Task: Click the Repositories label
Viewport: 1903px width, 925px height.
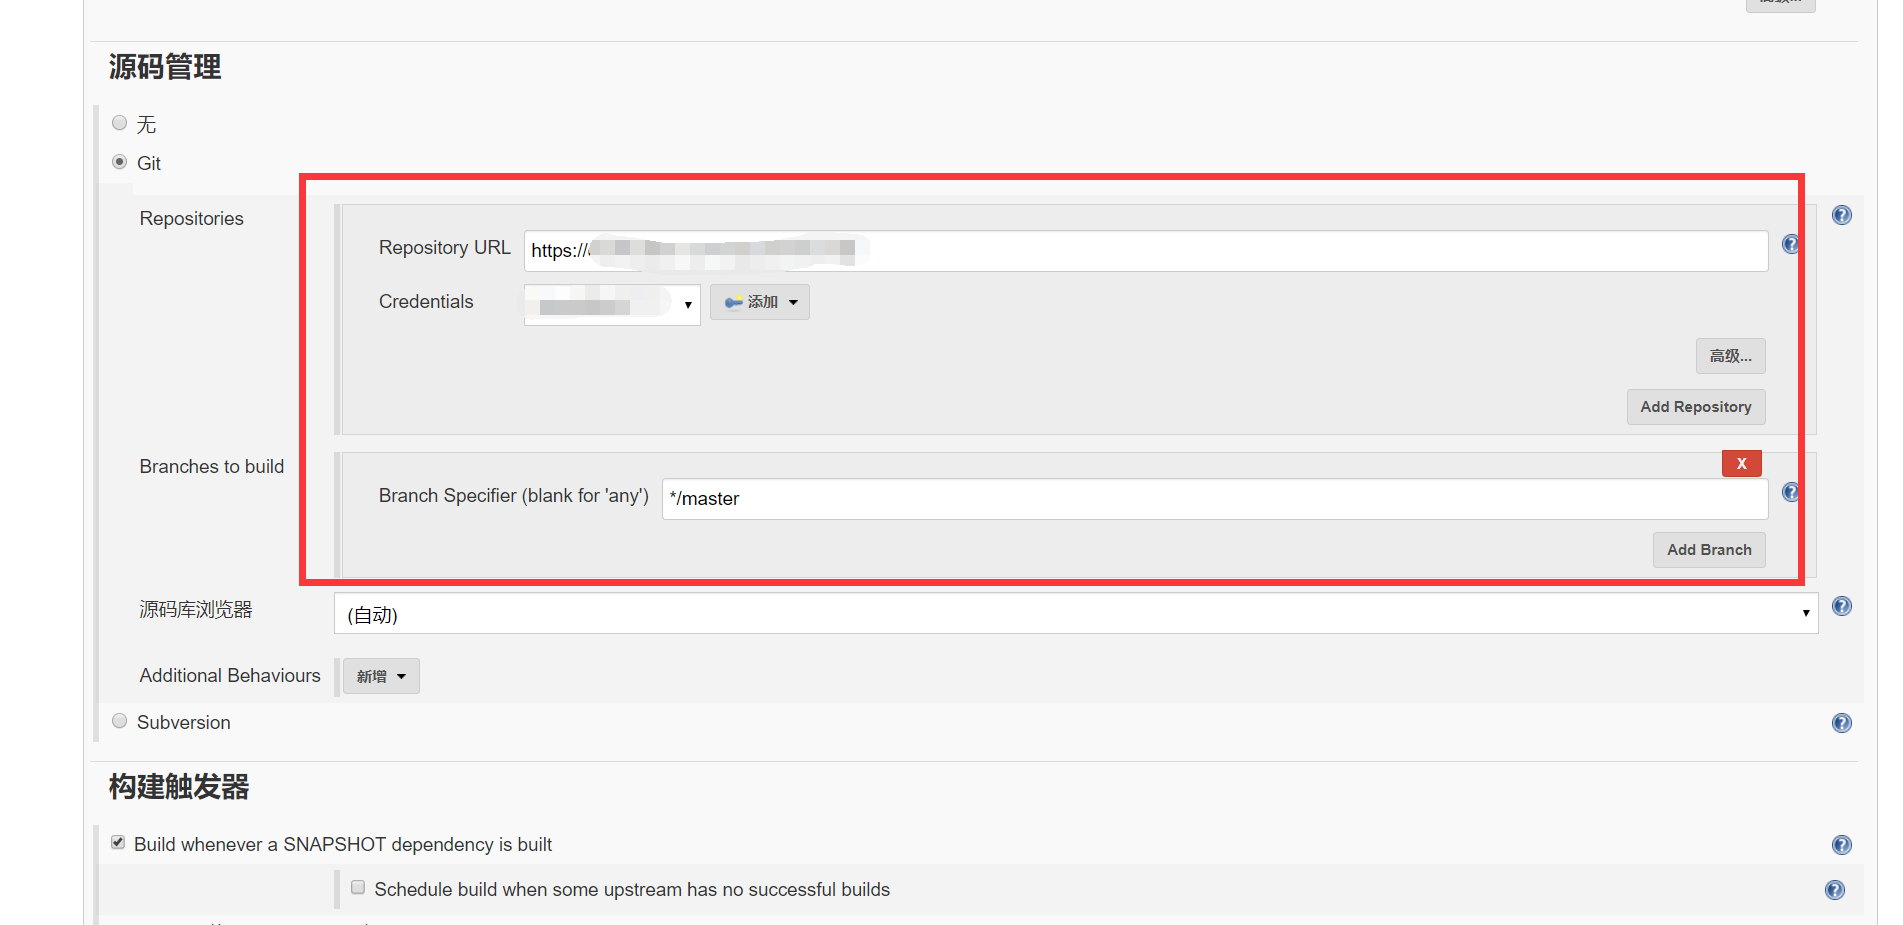Action: point(191,218)
